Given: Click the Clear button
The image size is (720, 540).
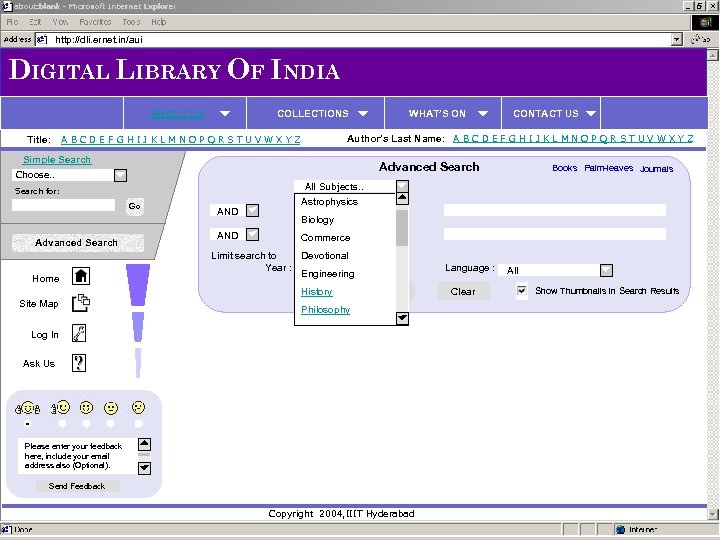Looking at the screenshot, I should point(463,291).
